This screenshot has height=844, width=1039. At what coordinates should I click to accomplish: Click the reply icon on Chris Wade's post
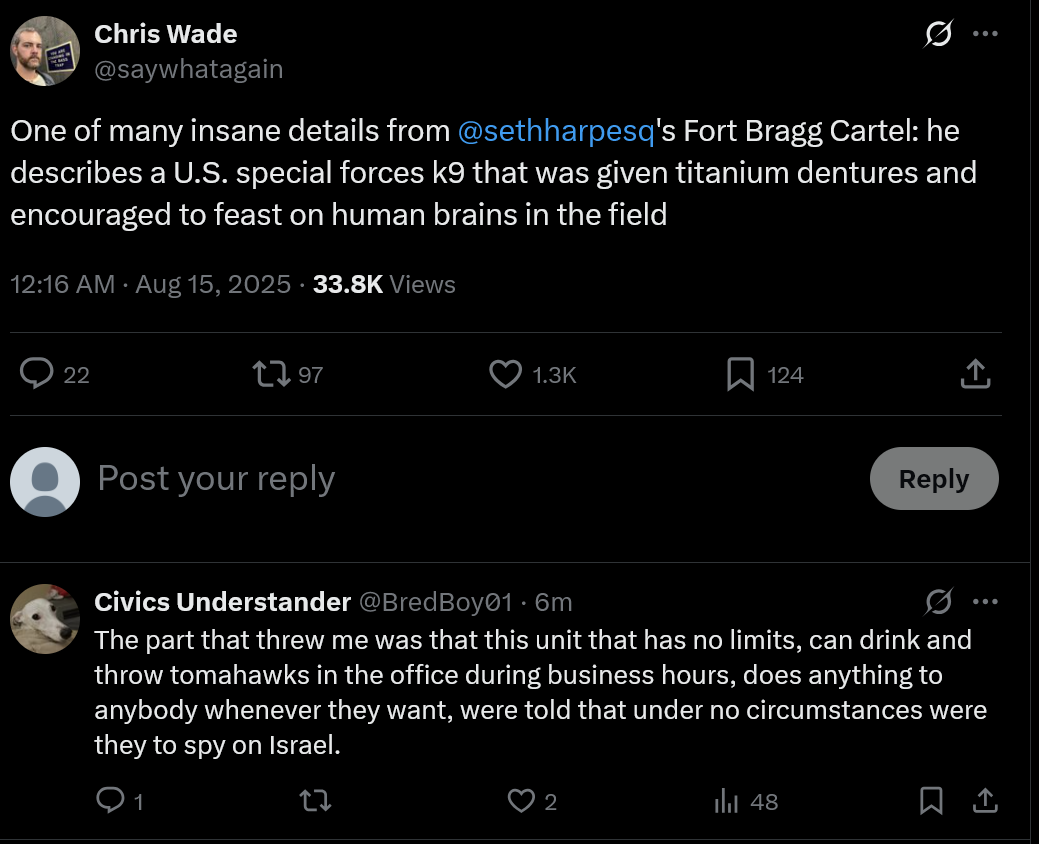click(x=38, y=374)
